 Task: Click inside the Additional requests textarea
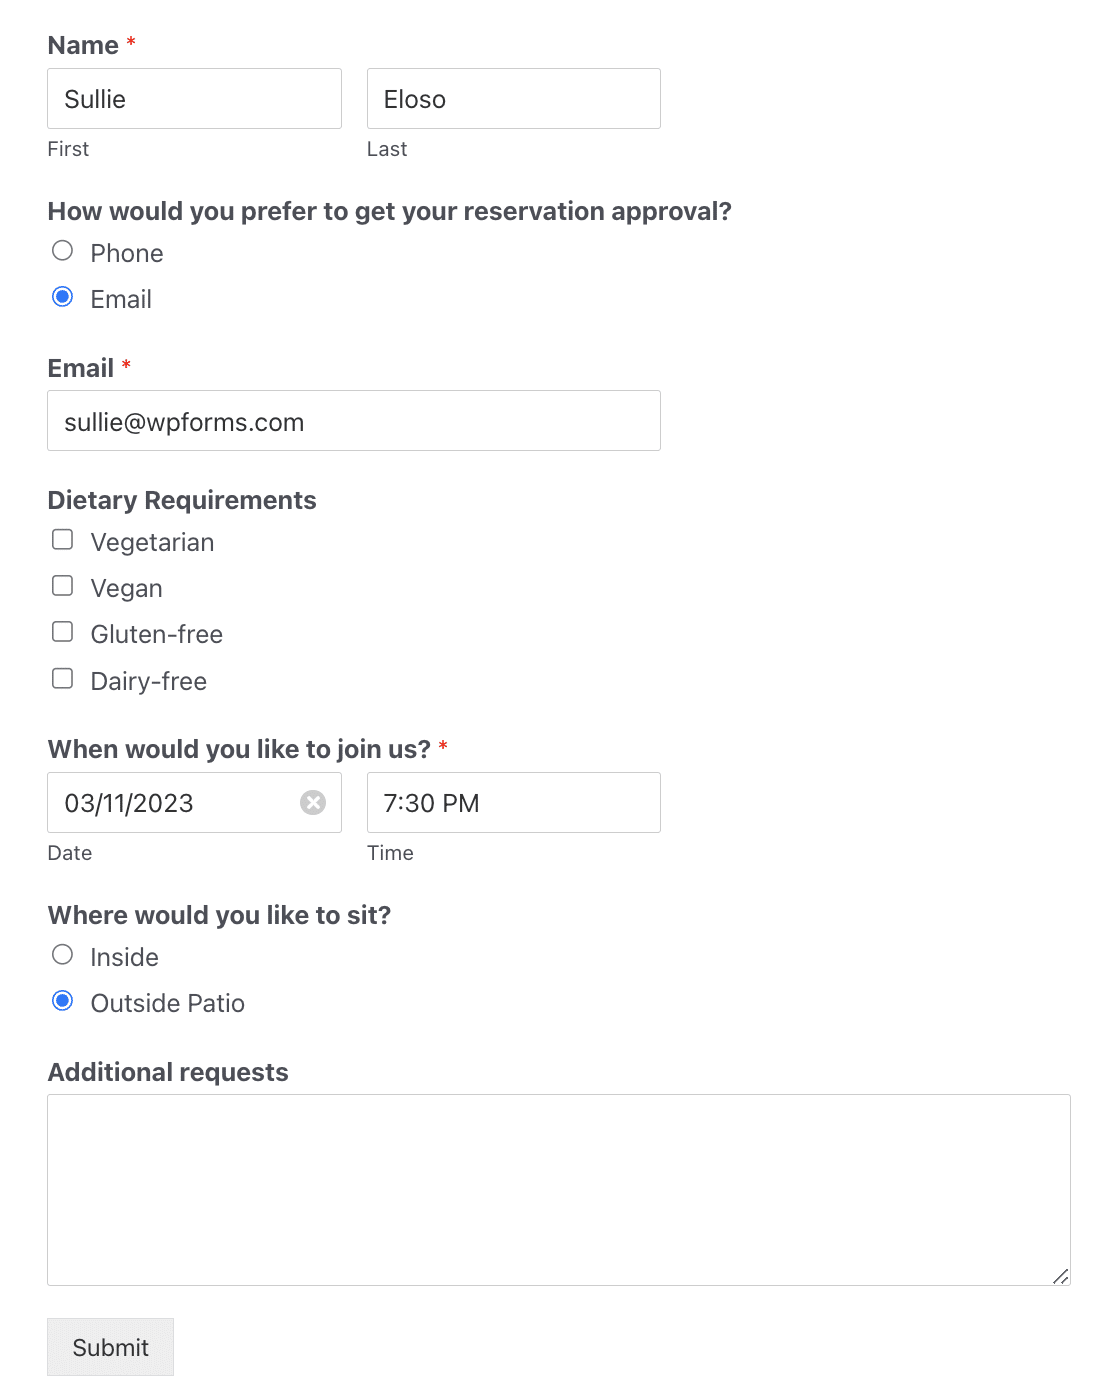[559, 1190]
